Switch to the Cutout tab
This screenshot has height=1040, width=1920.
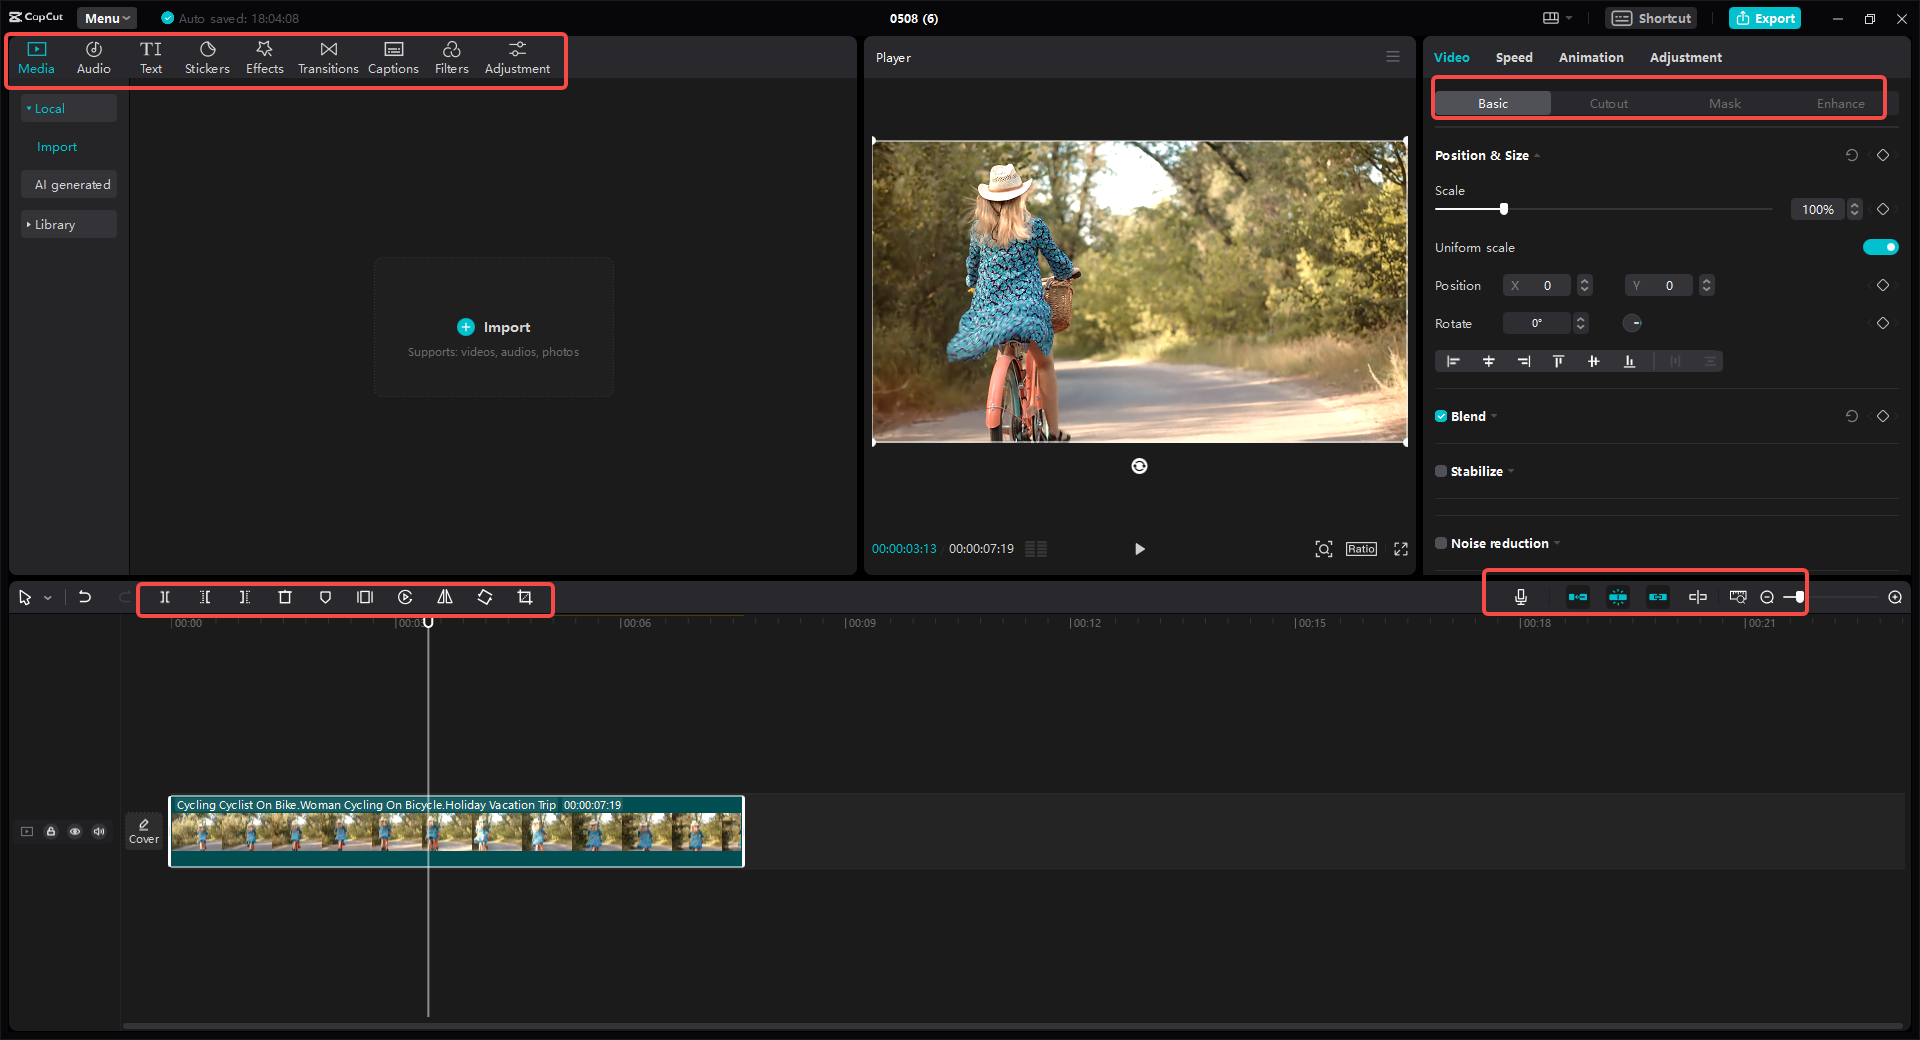(1608, 103)
